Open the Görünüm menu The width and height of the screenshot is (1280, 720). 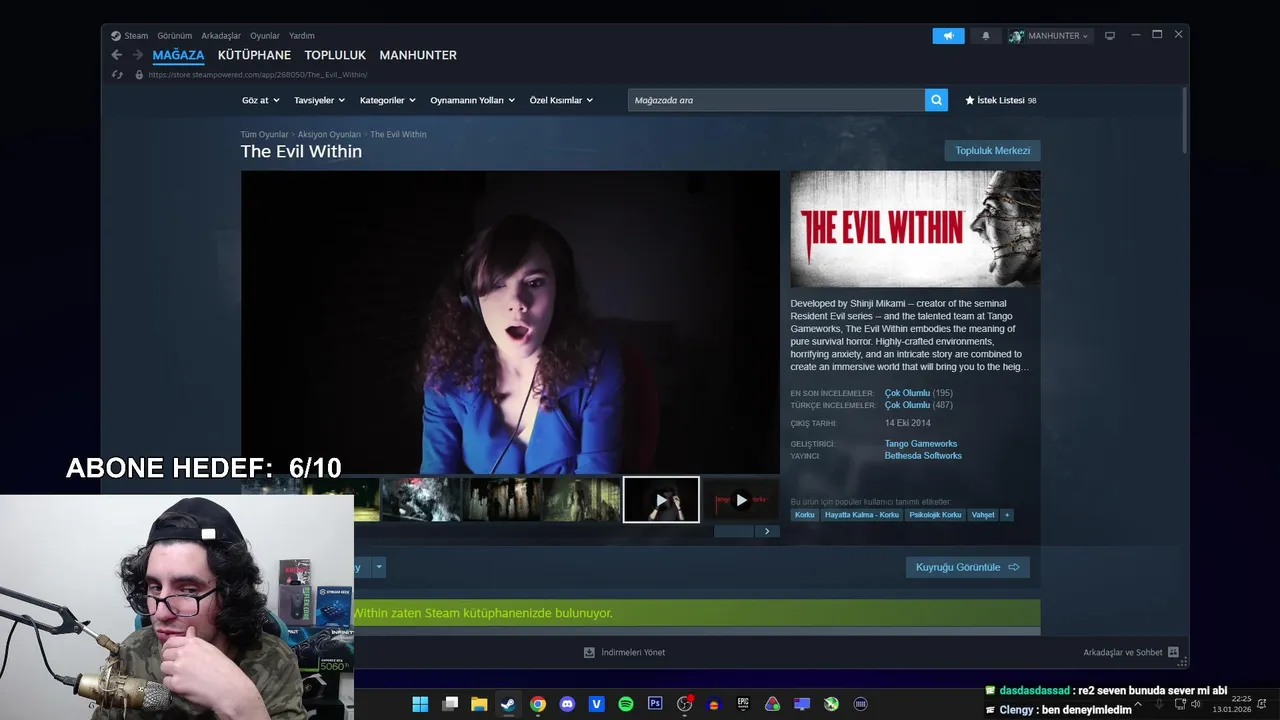174,36
